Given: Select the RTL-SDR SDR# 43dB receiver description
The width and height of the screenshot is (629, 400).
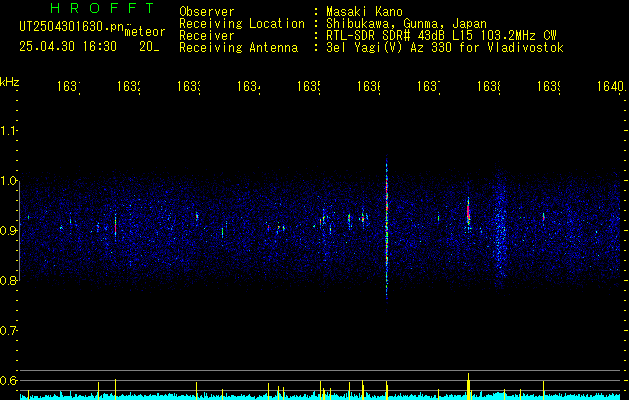Looking at the screenshot, I should click(441, 36).
